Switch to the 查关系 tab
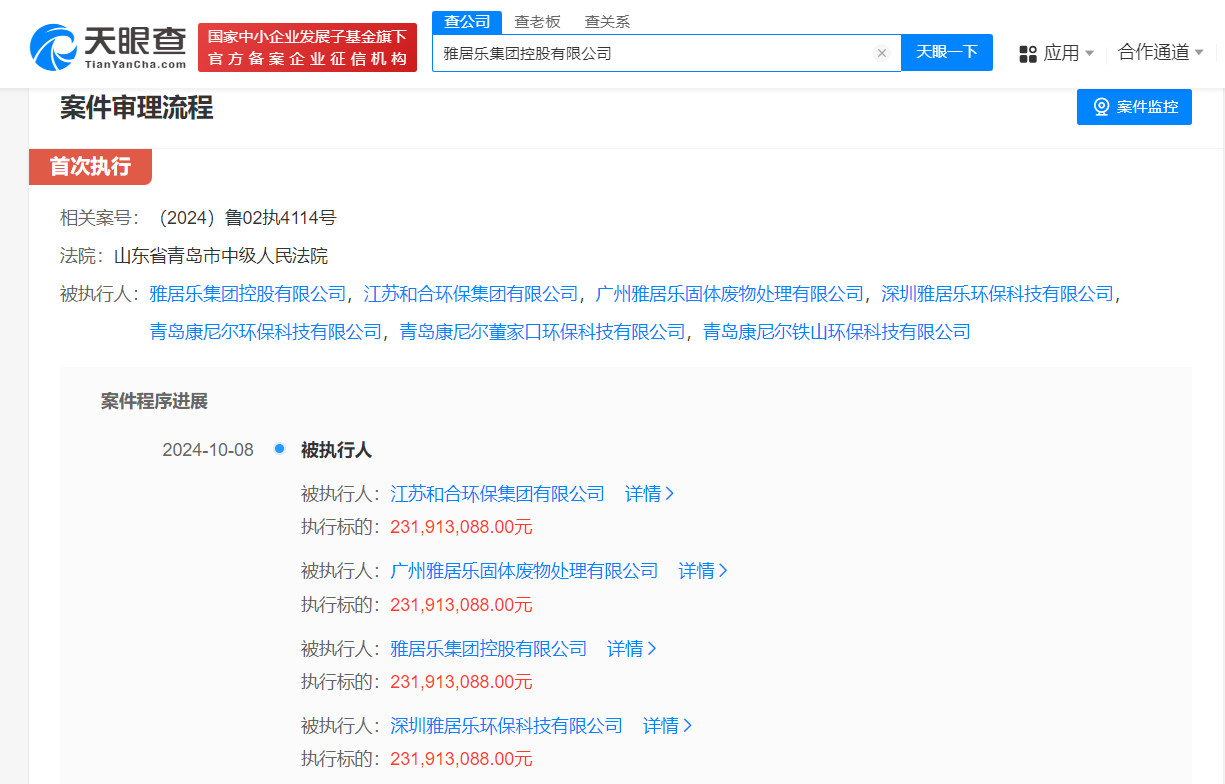 click(x=607, y=22)
